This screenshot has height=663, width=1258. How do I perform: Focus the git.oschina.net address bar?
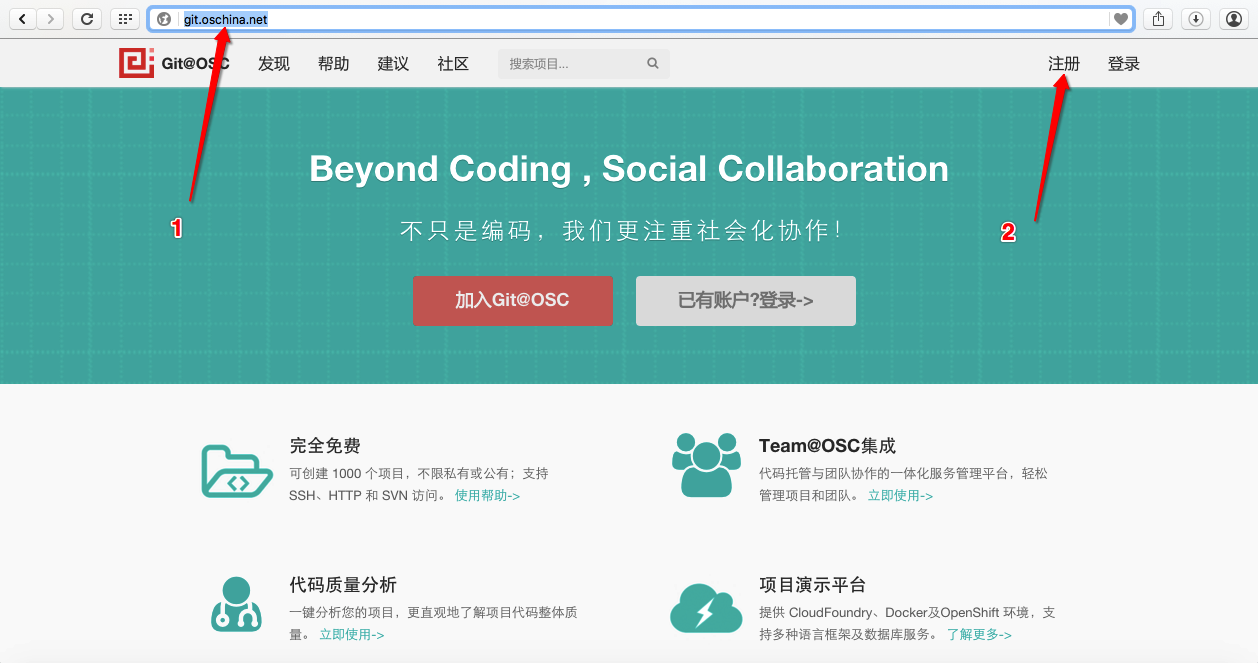click(x=640, y=19)
